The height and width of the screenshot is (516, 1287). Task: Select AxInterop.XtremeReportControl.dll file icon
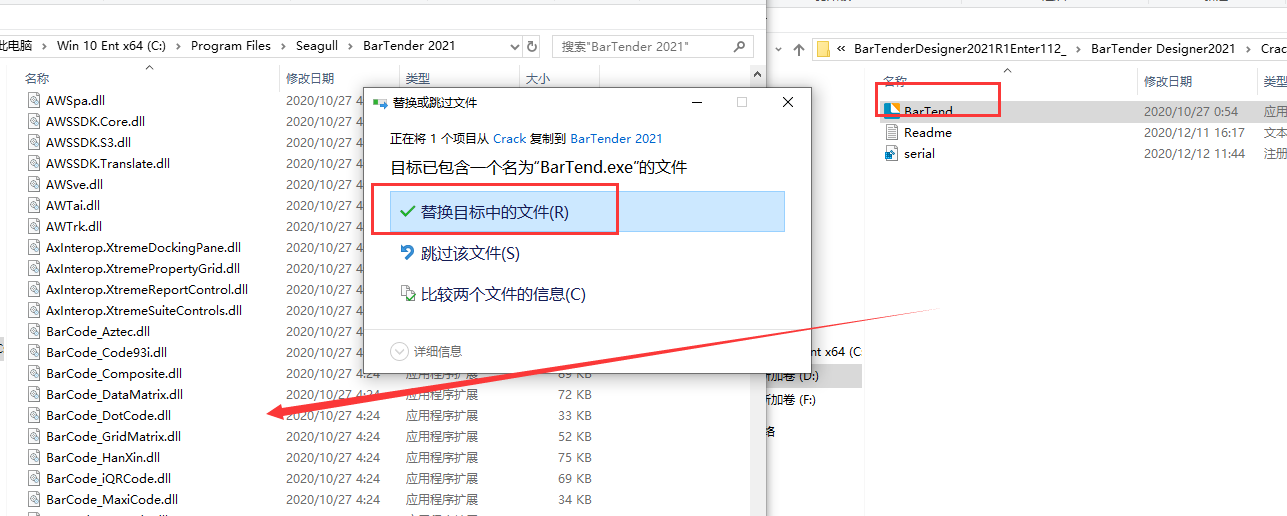[x=35, y=289]
